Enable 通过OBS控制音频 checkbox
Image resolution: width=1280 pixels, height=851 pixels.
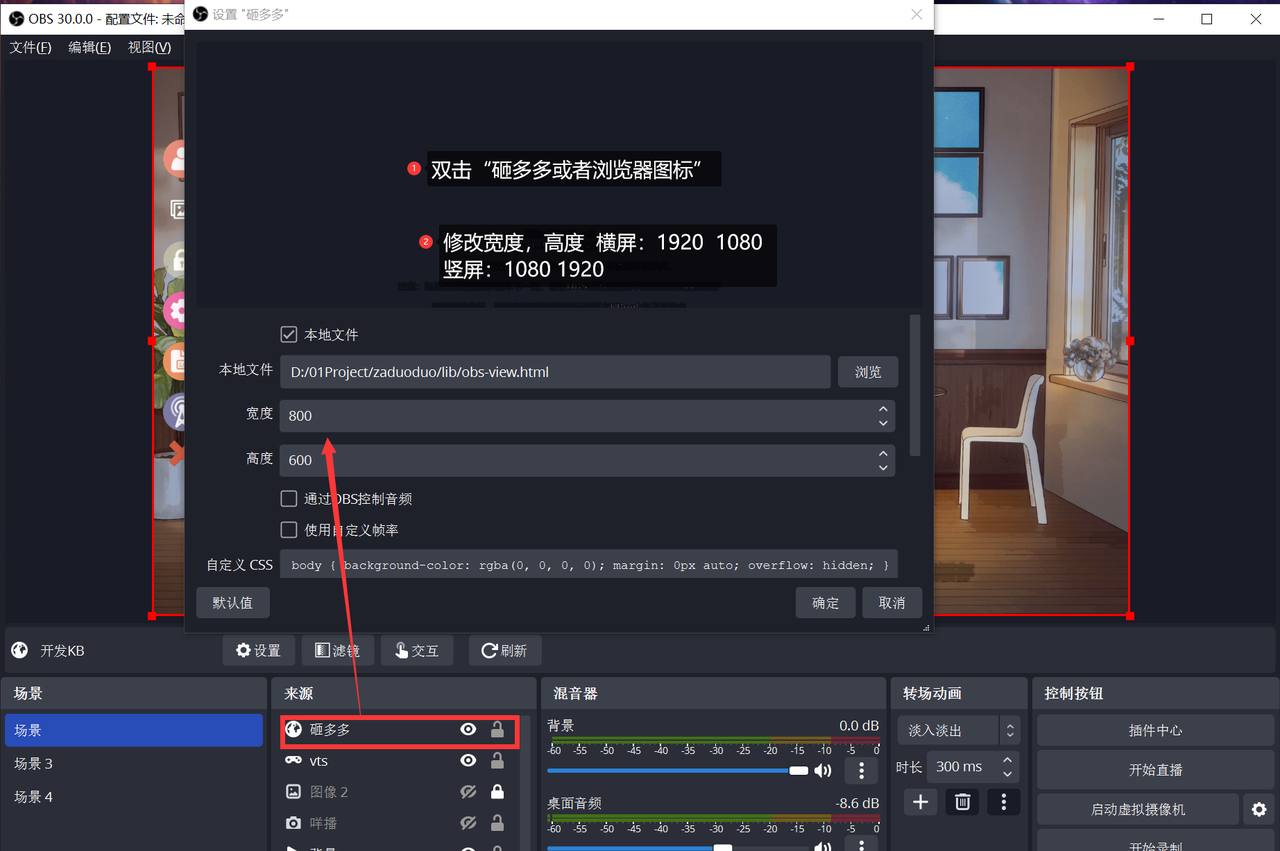pyautogui.click(x=289, y=498)
